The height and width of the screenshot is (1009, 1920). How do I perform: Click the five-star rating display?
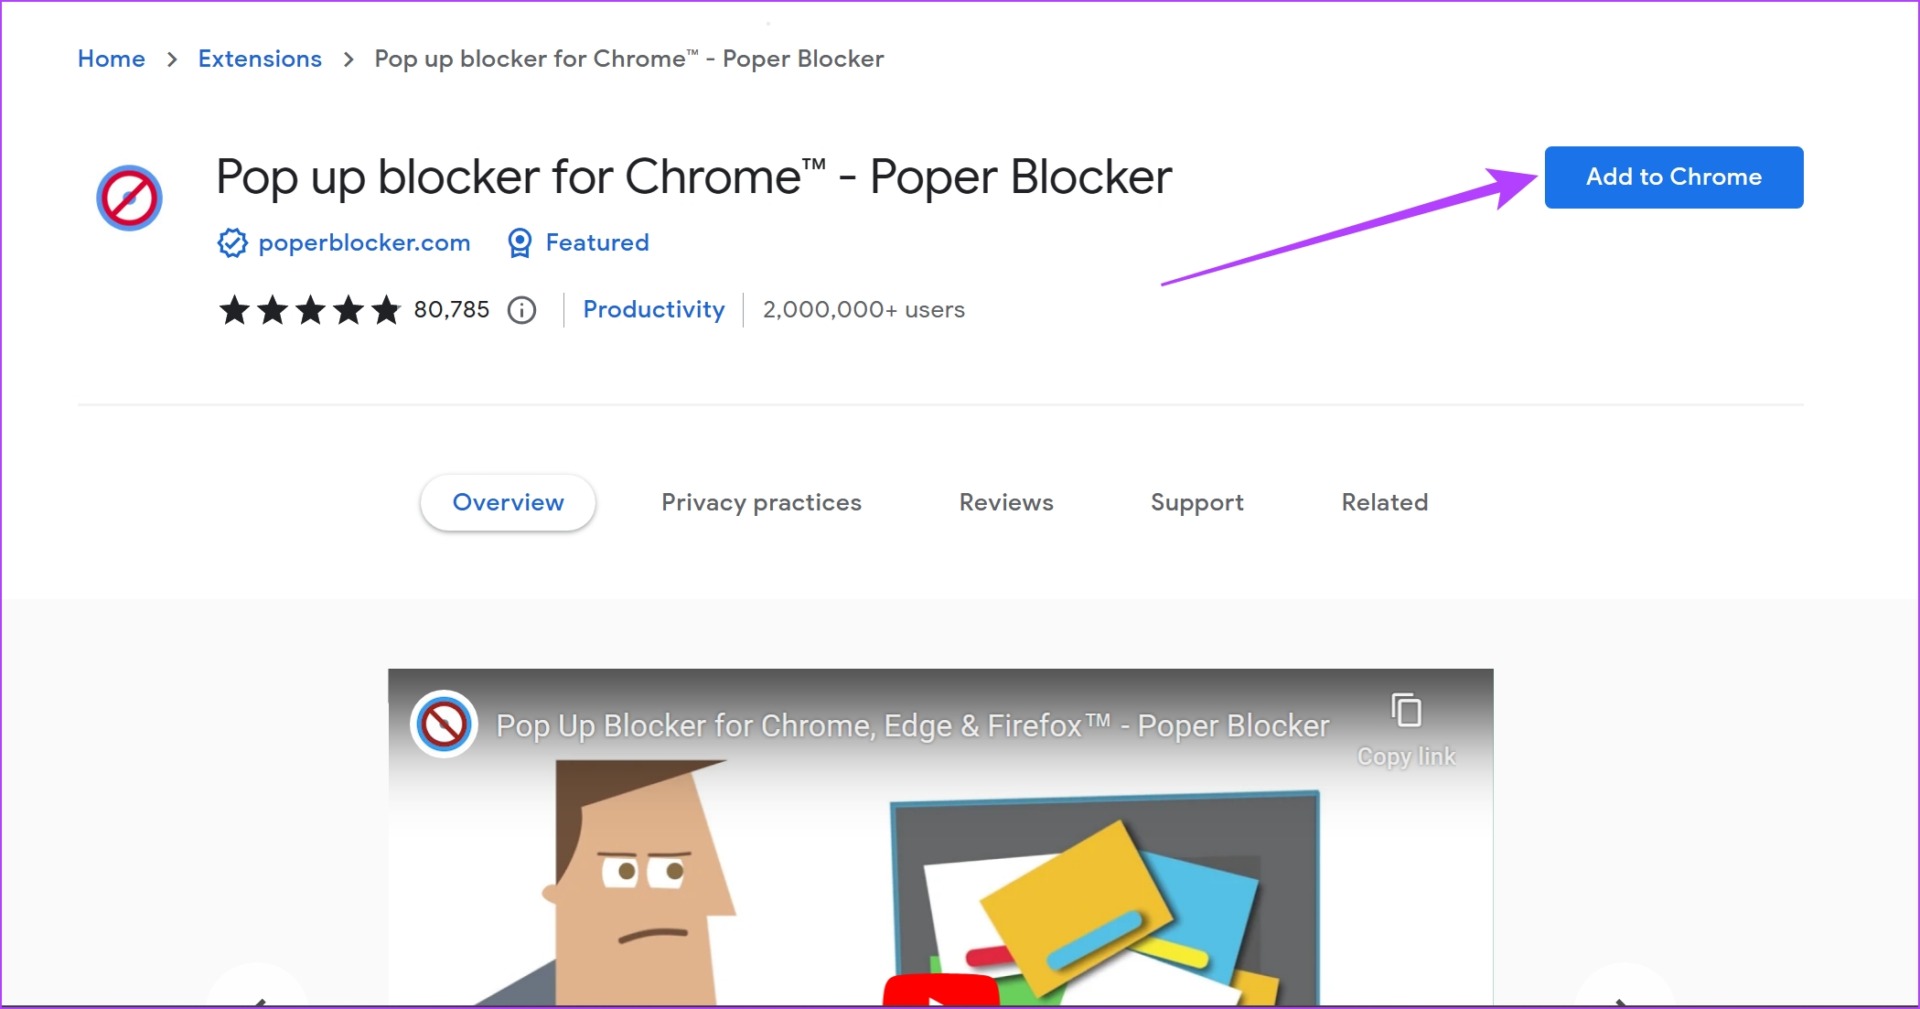[309, 310]
